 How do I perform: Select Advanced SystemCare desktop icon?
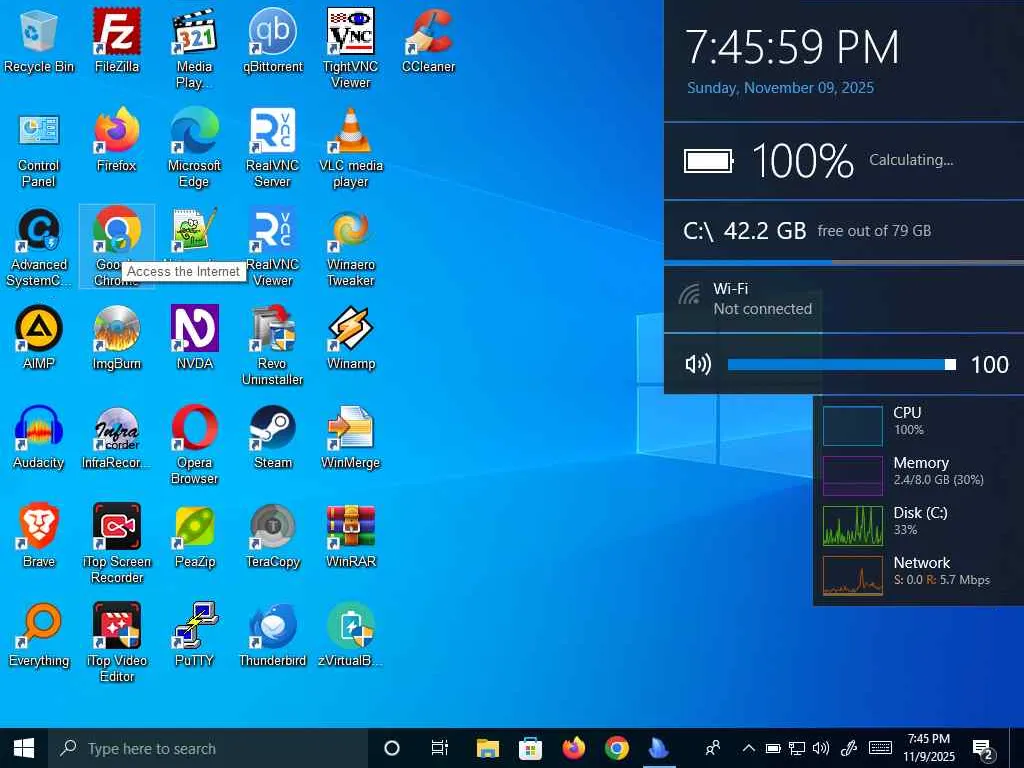[x=39, y=248]
